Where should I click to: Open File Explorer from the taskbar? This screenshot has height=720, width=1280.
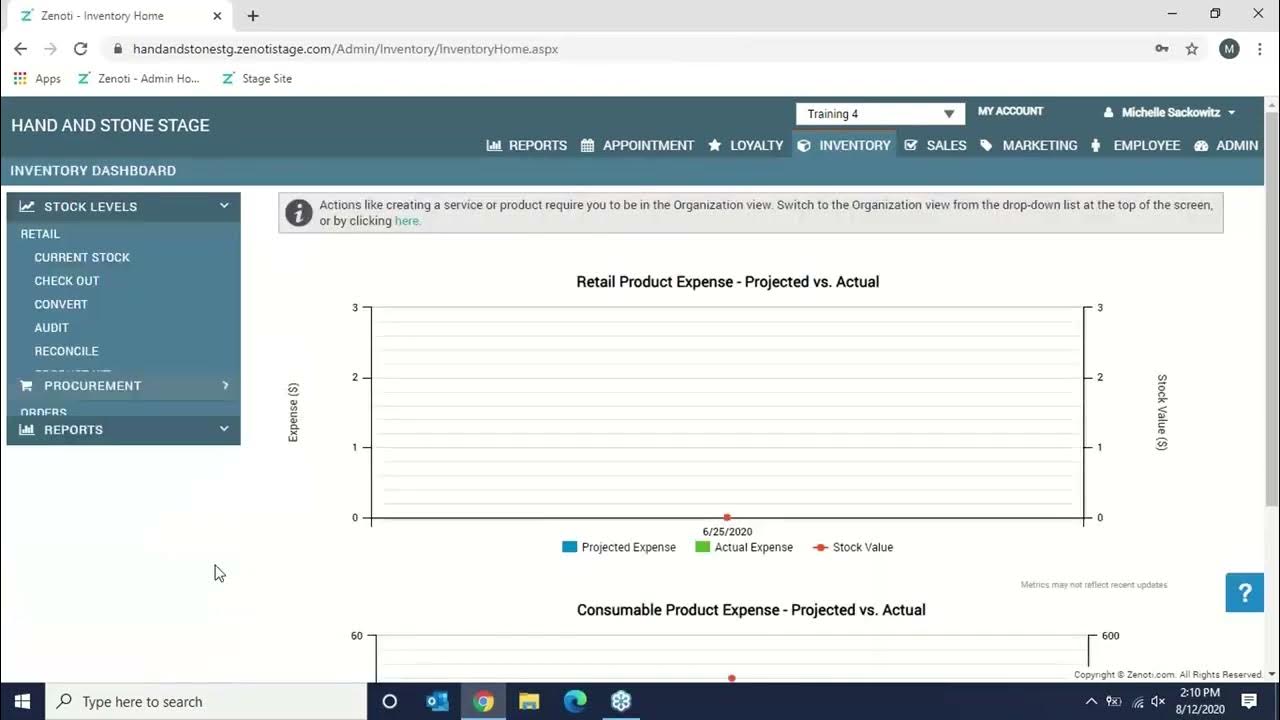click(x=529, y=701)
